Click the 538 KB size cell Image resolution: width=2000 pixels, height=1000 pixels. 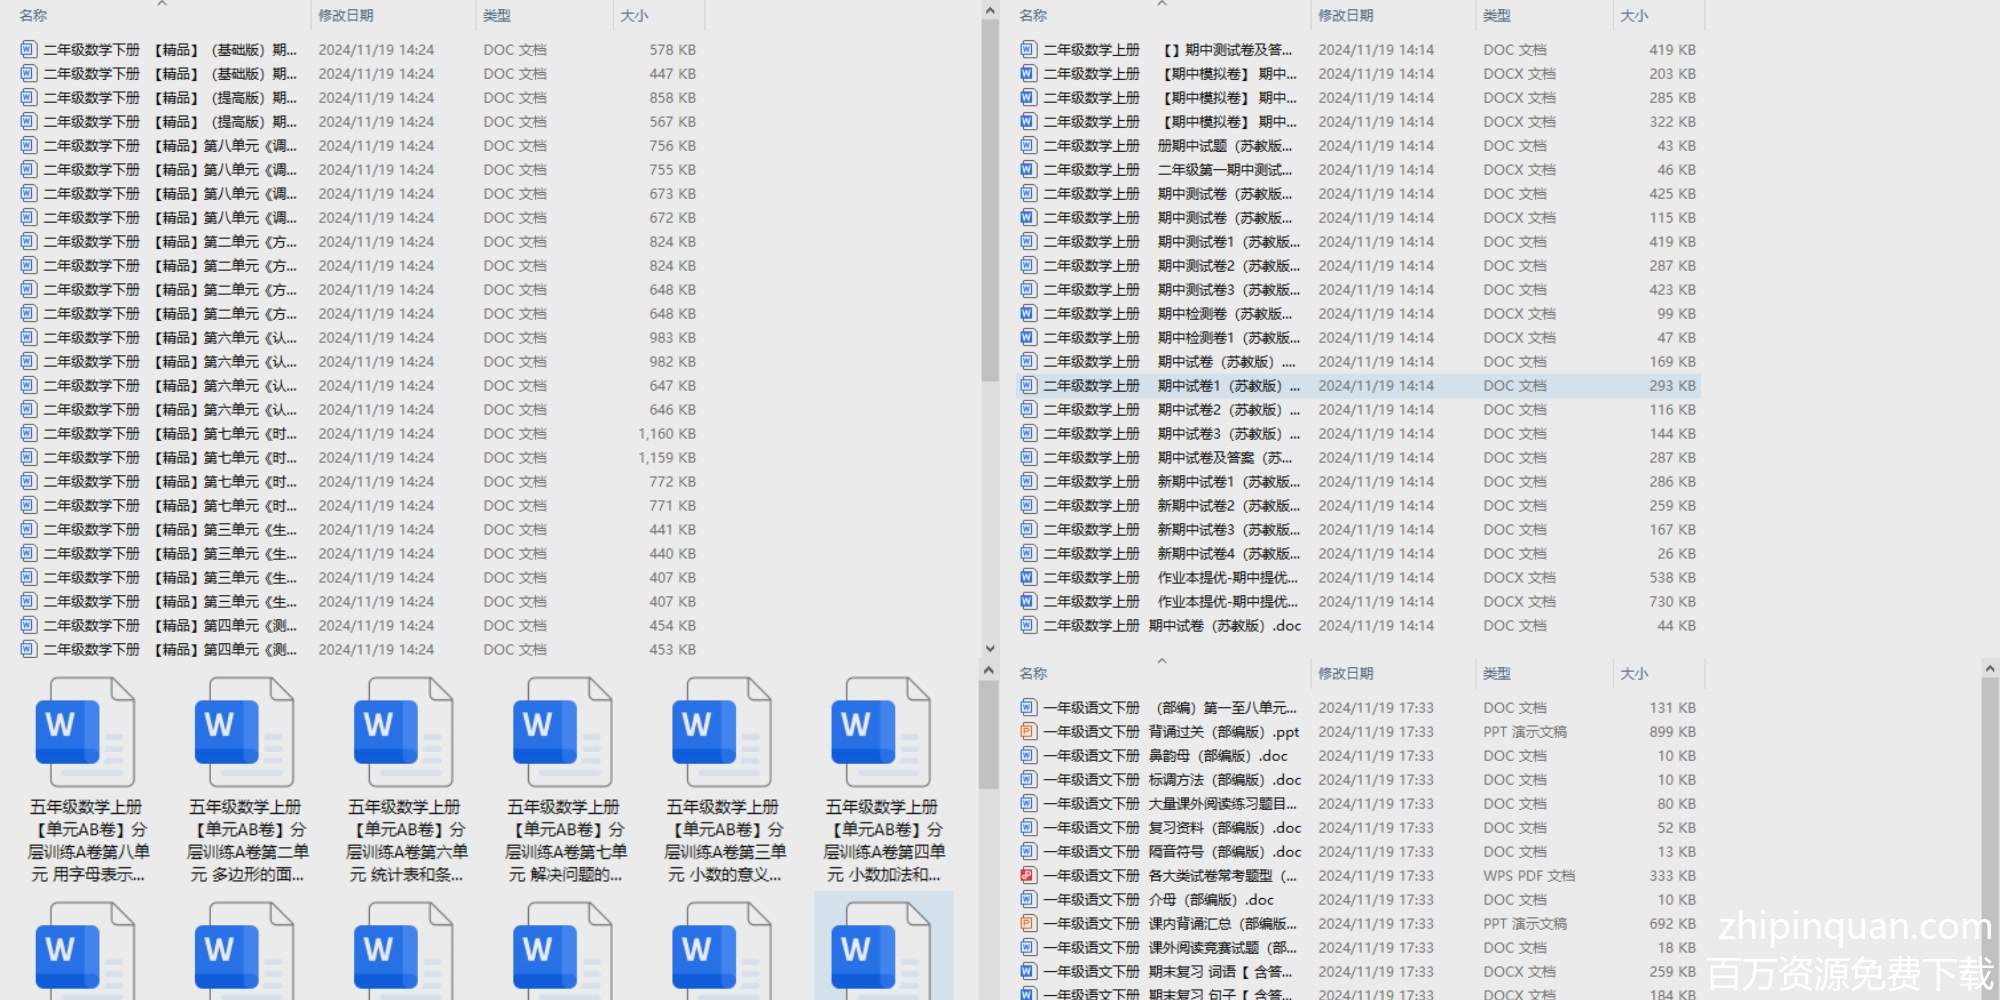tap(1673, 578)
